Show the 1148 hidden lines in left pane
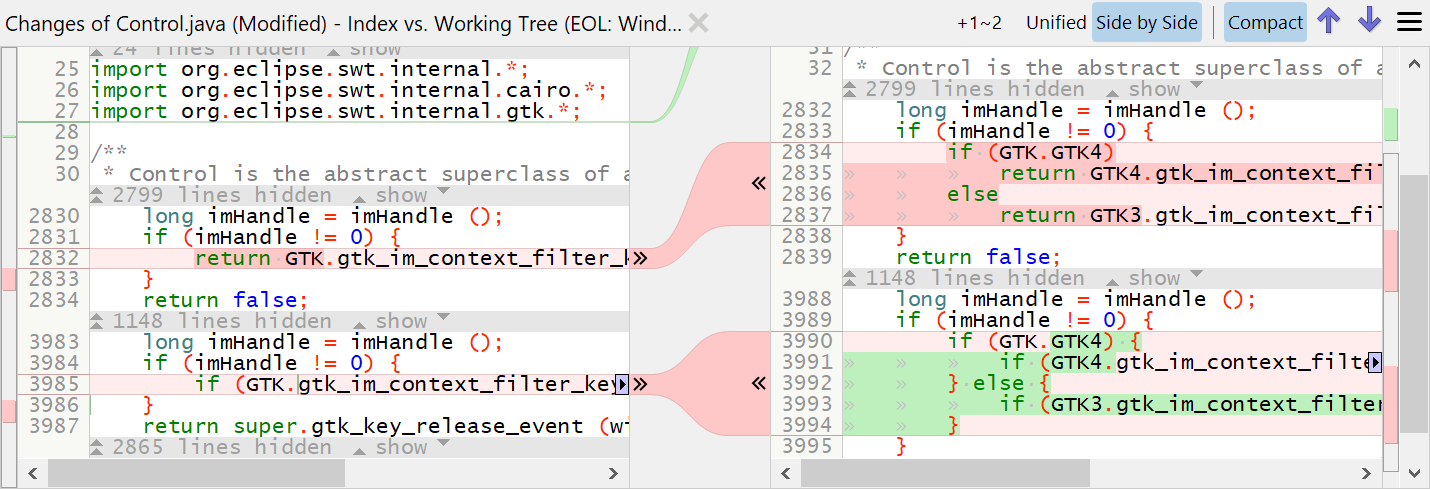This screenshot has height=489, width=1430. 401,321
